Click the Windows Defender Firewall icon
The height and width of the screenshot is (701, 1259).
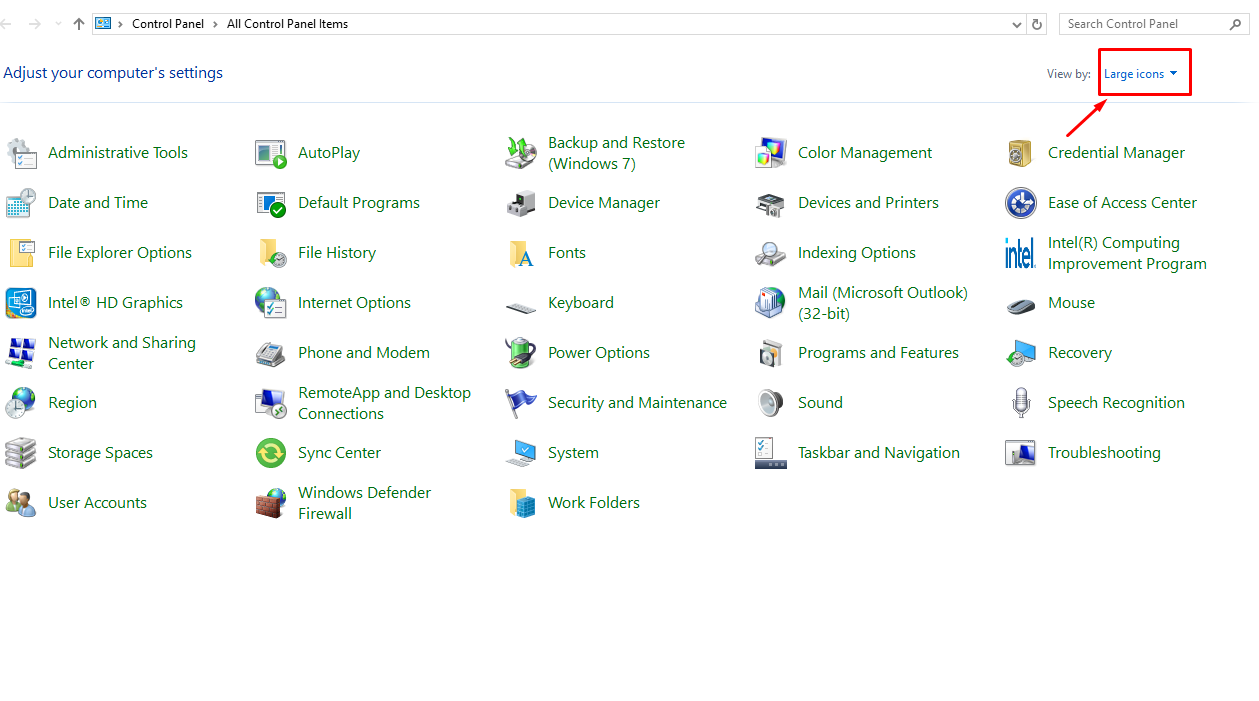pos(271,503)
